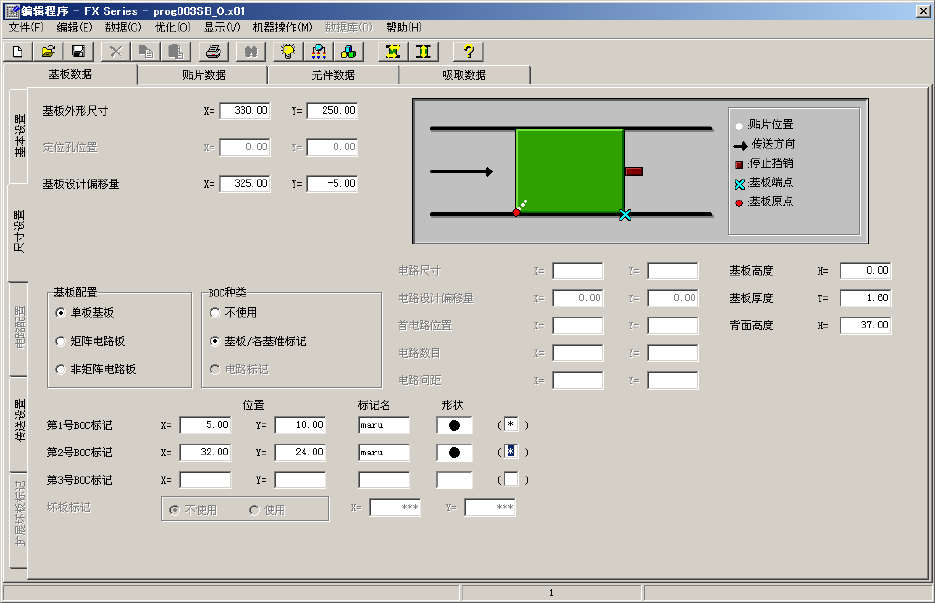Screen dimensions: 935x603
Task: Click the toolbar icon left of colored circles
Action: [318, 51]
